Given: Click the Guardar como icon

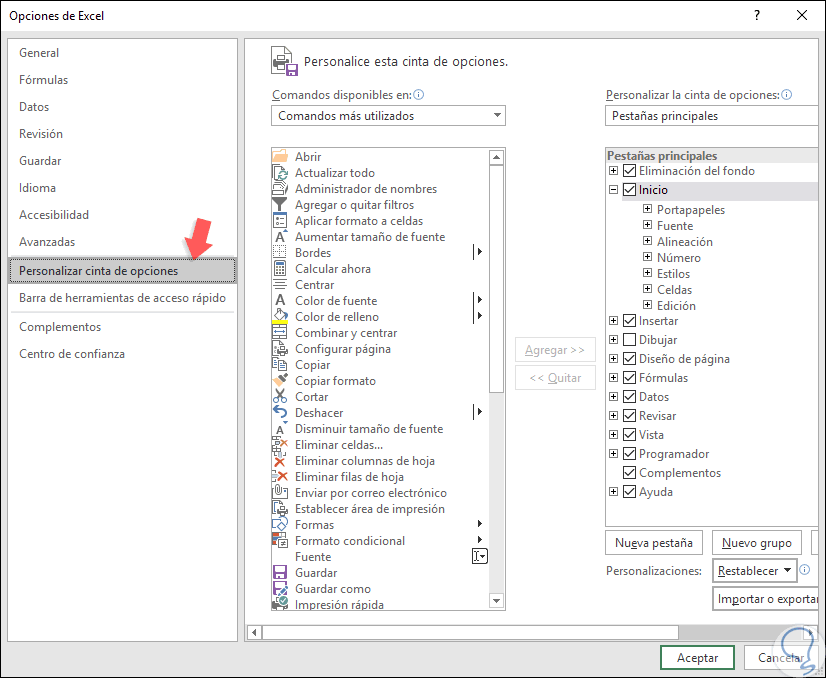Looking at the screenshot, I should click(x=280, y=588).
